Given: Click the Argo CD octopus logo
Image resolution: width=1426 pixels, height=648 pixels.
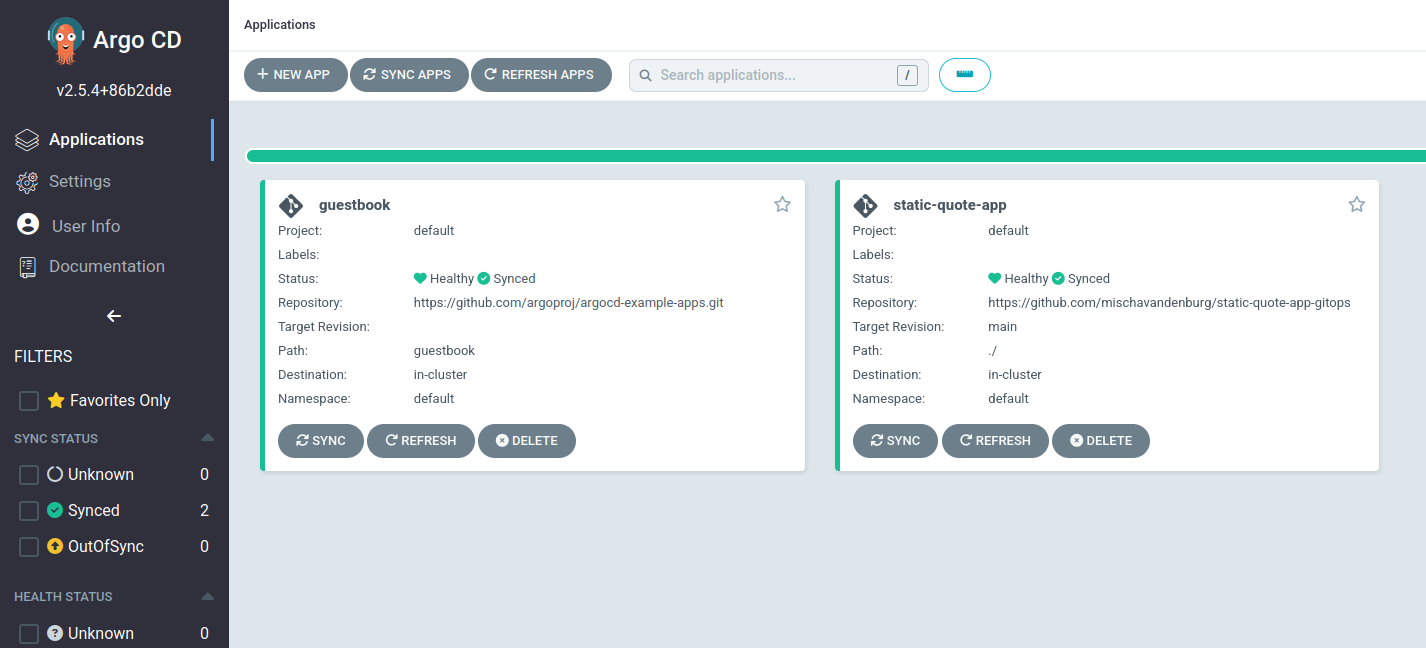Looking at the screenshot, I should (64, 40).
